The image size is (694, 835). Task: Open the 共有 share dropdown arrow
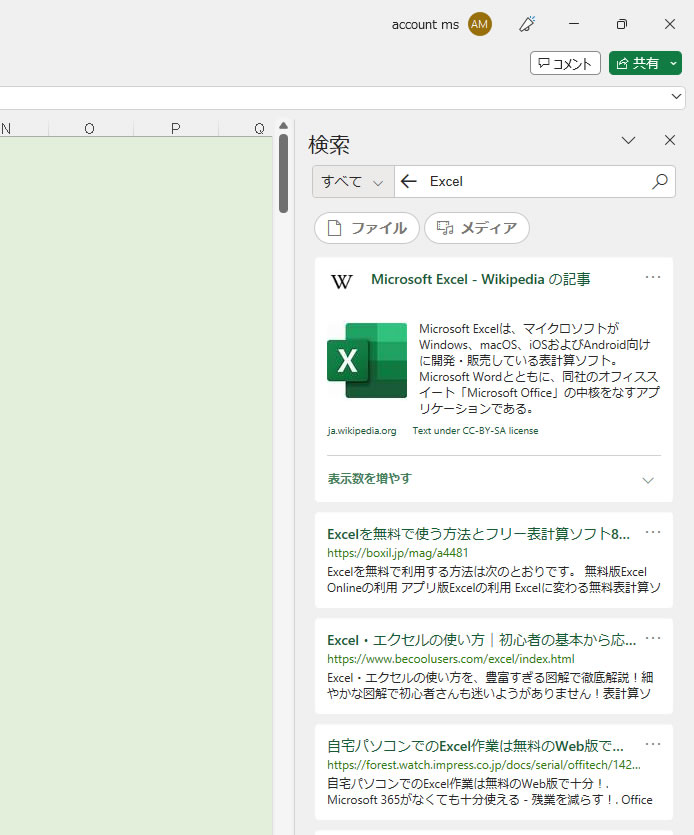[674, 63]
